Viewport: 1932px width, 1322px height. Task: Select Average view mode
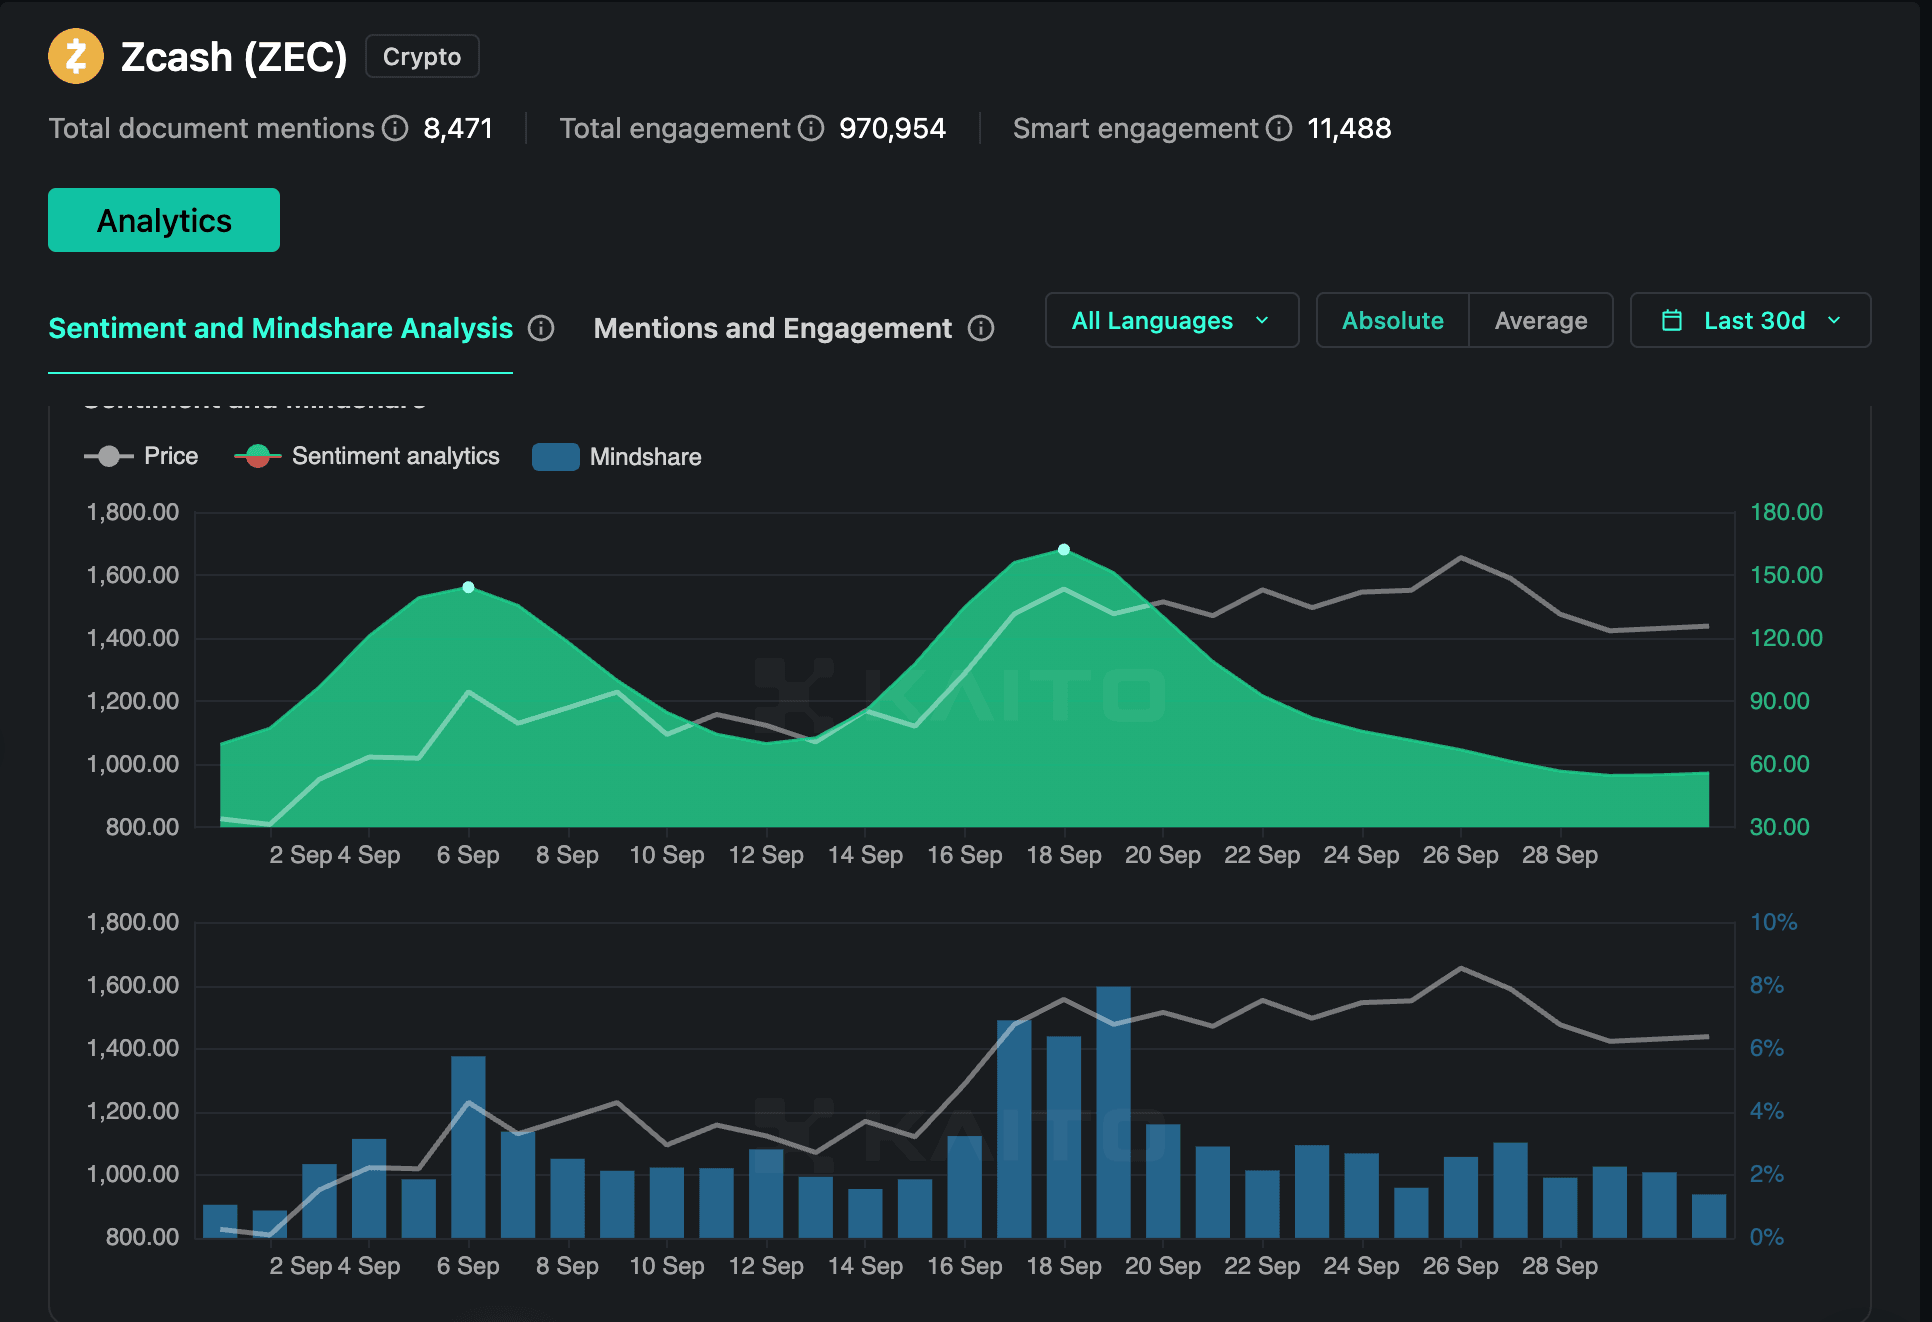1540,320
